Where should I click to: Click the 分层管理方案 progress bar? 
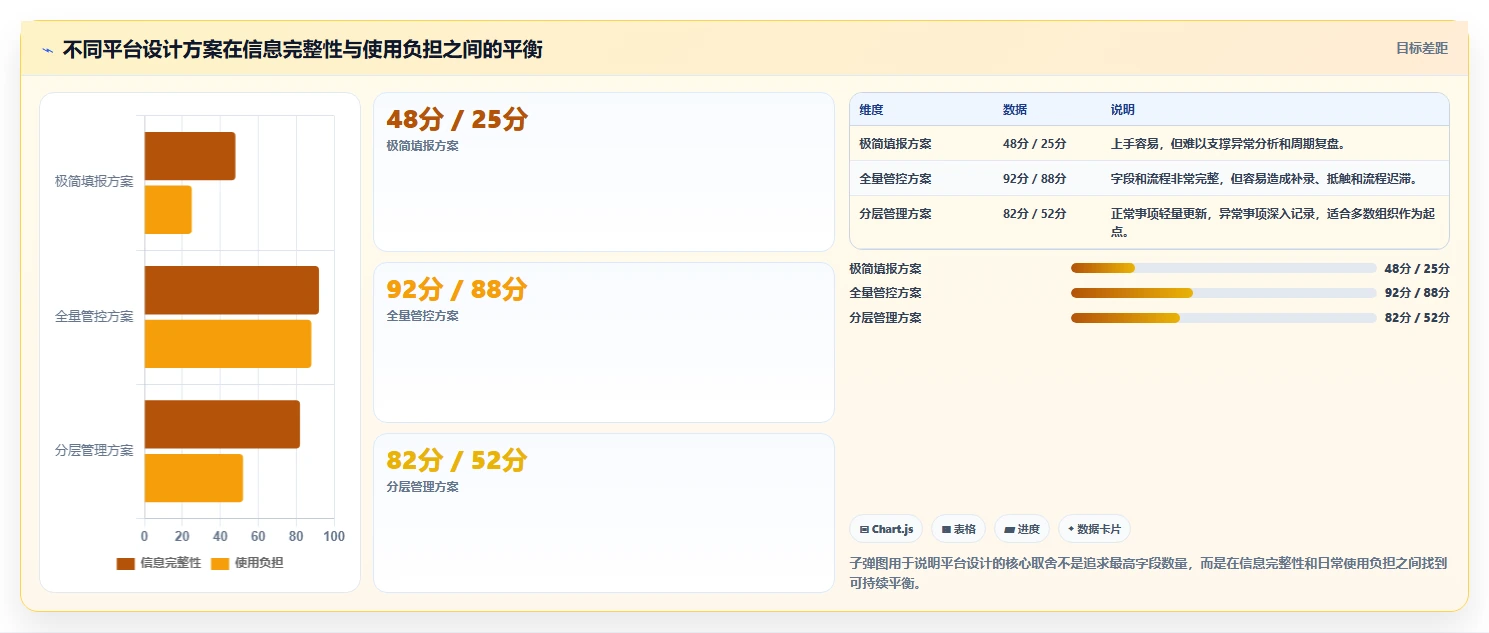click(1224, 318)
